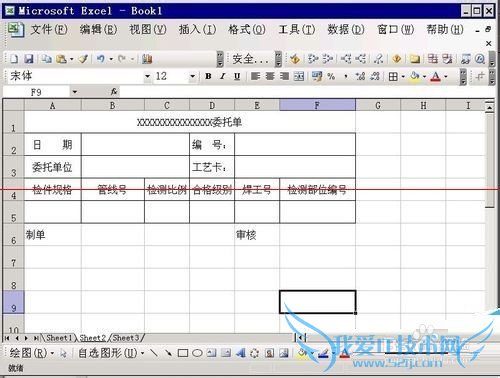The image size is (500, 378).
Task: Click the insert function fx button
Action: (x=114, y=91)
